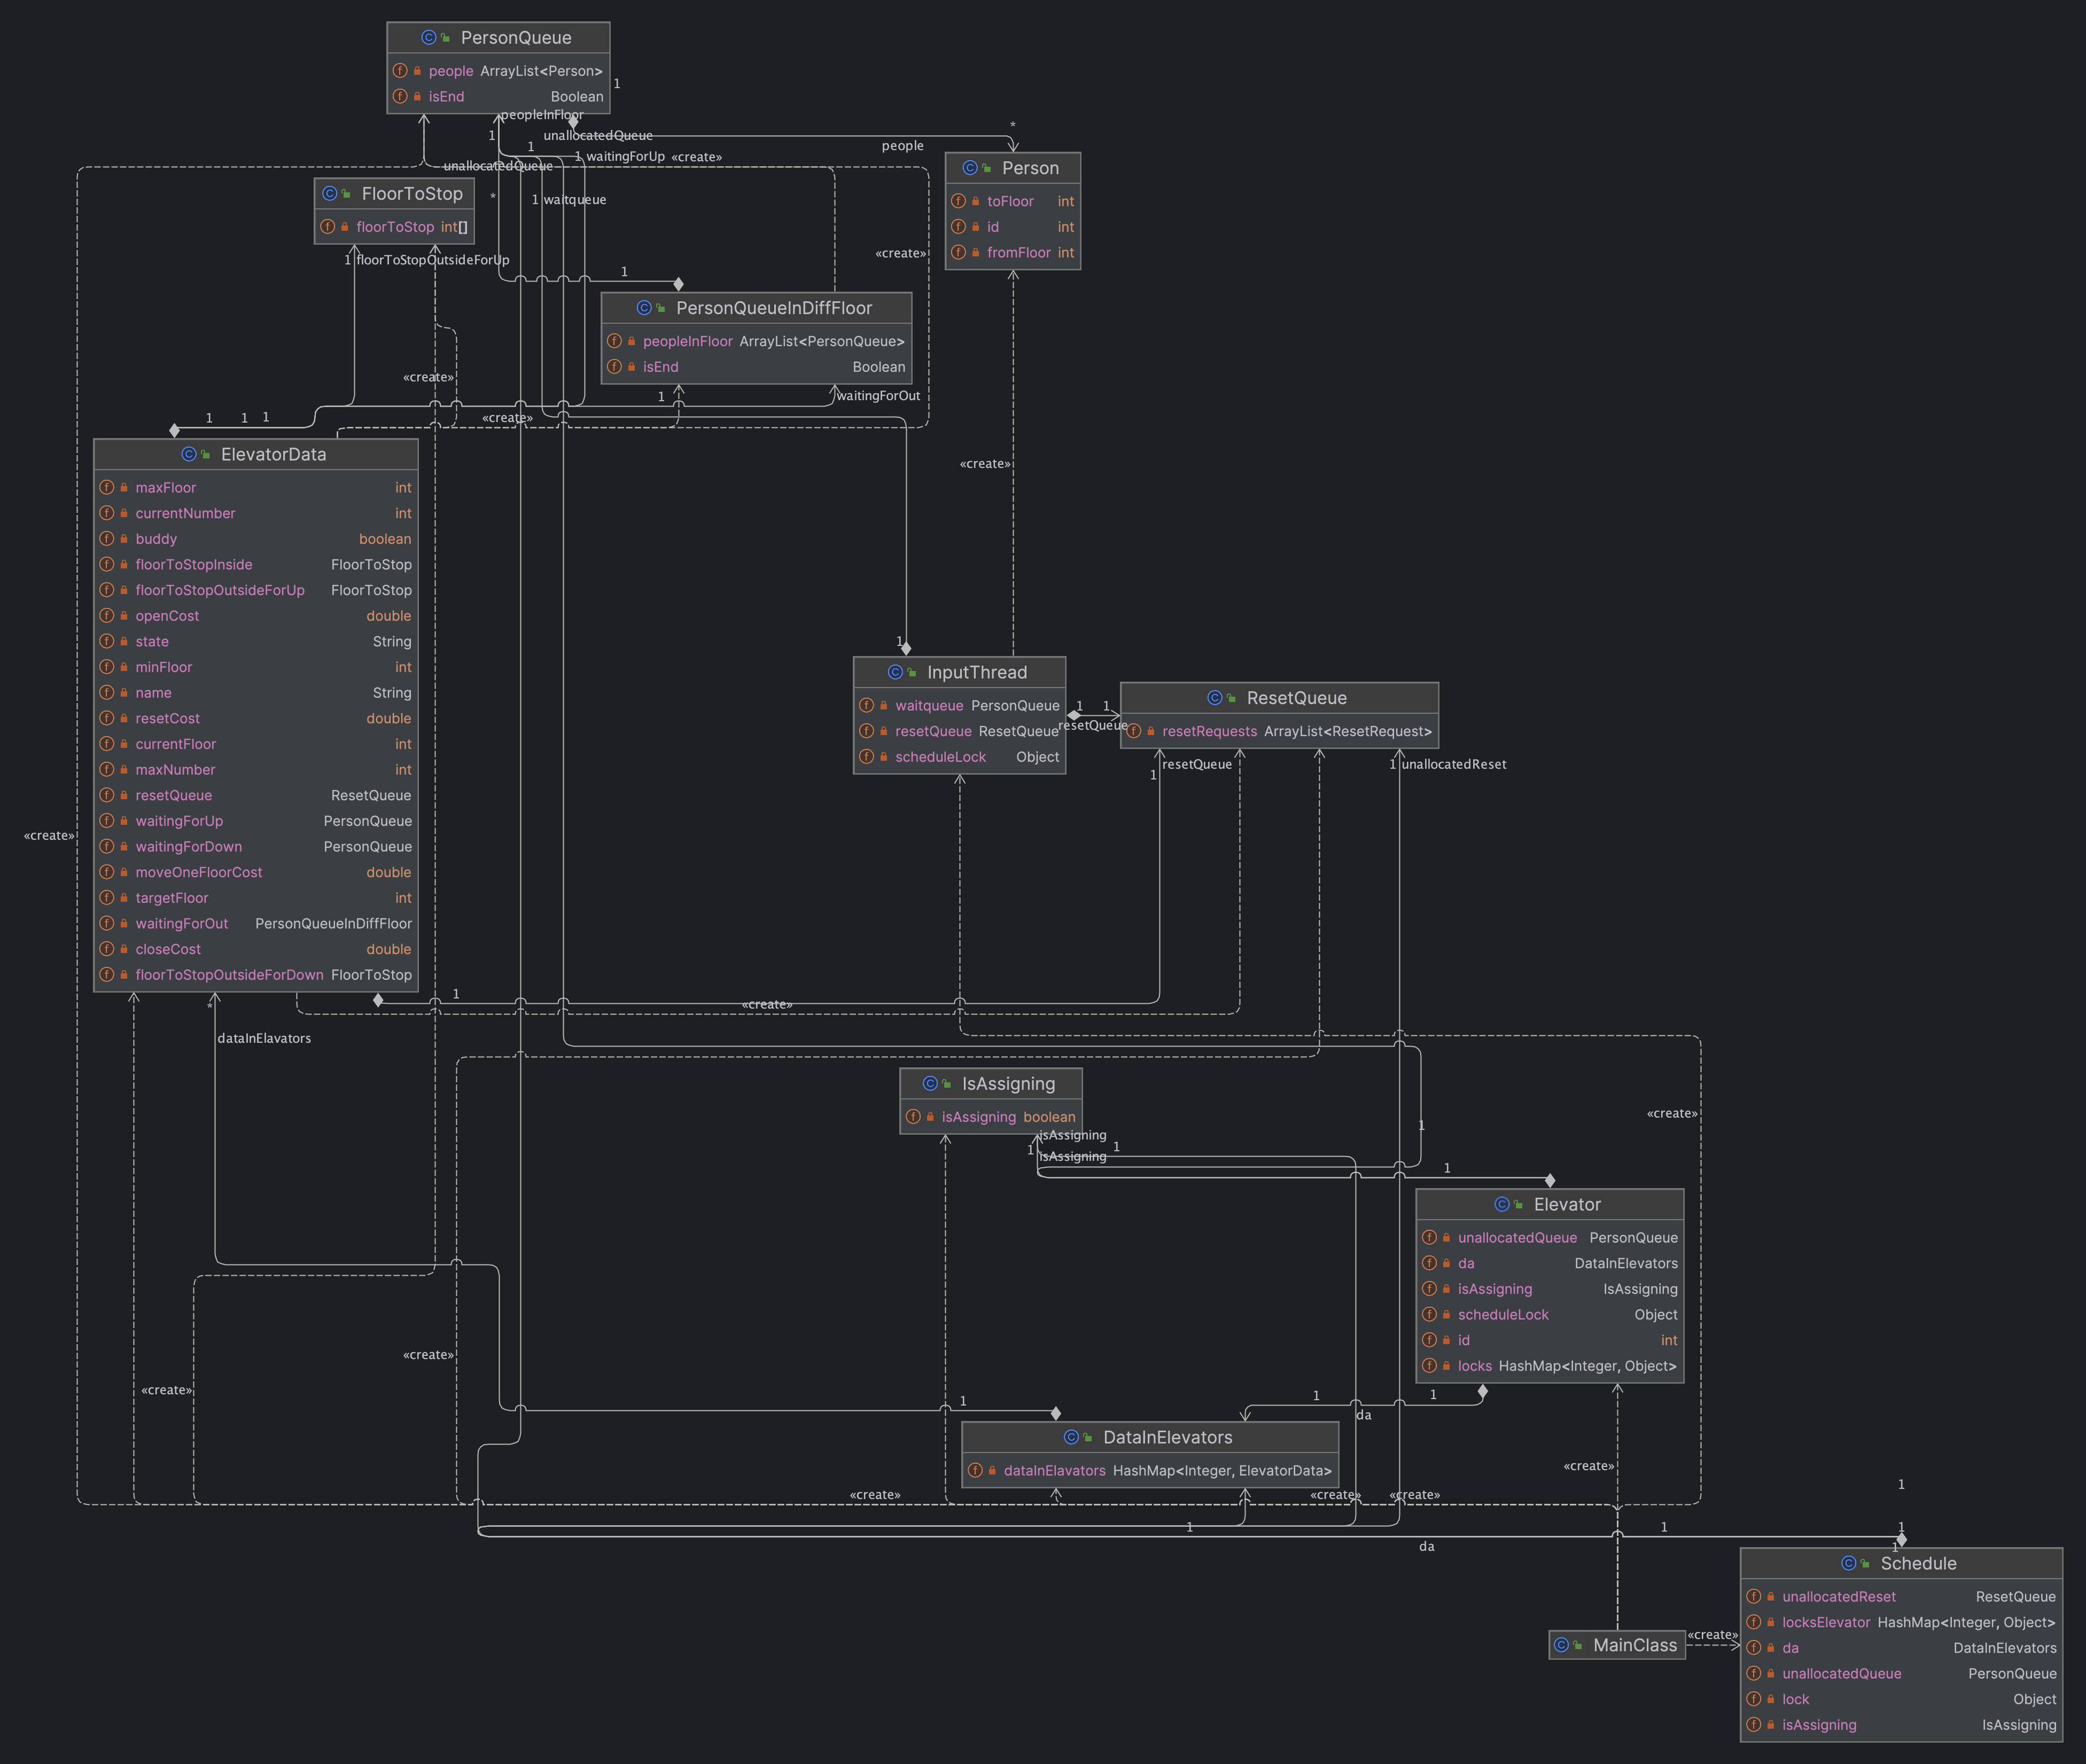Click field icon of locksElevator in Schedule

pos(1754,1622)
